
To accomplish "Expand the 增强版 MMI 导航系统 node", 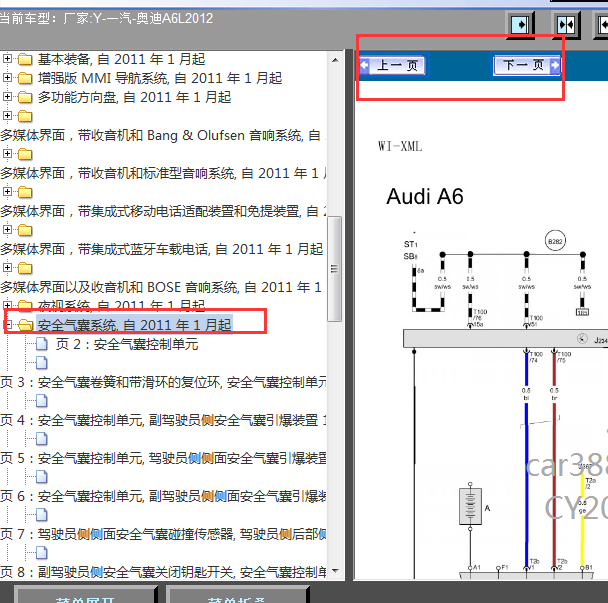I will click(x=7, y=78).
